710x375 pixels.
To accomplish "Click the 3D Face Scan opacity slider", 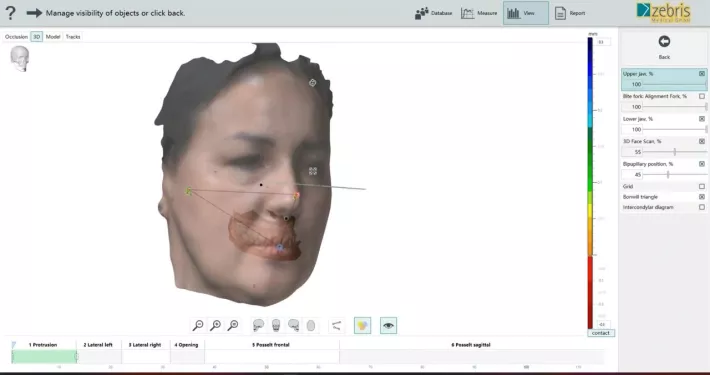I will pyautogui.click(x=675, y=152).
